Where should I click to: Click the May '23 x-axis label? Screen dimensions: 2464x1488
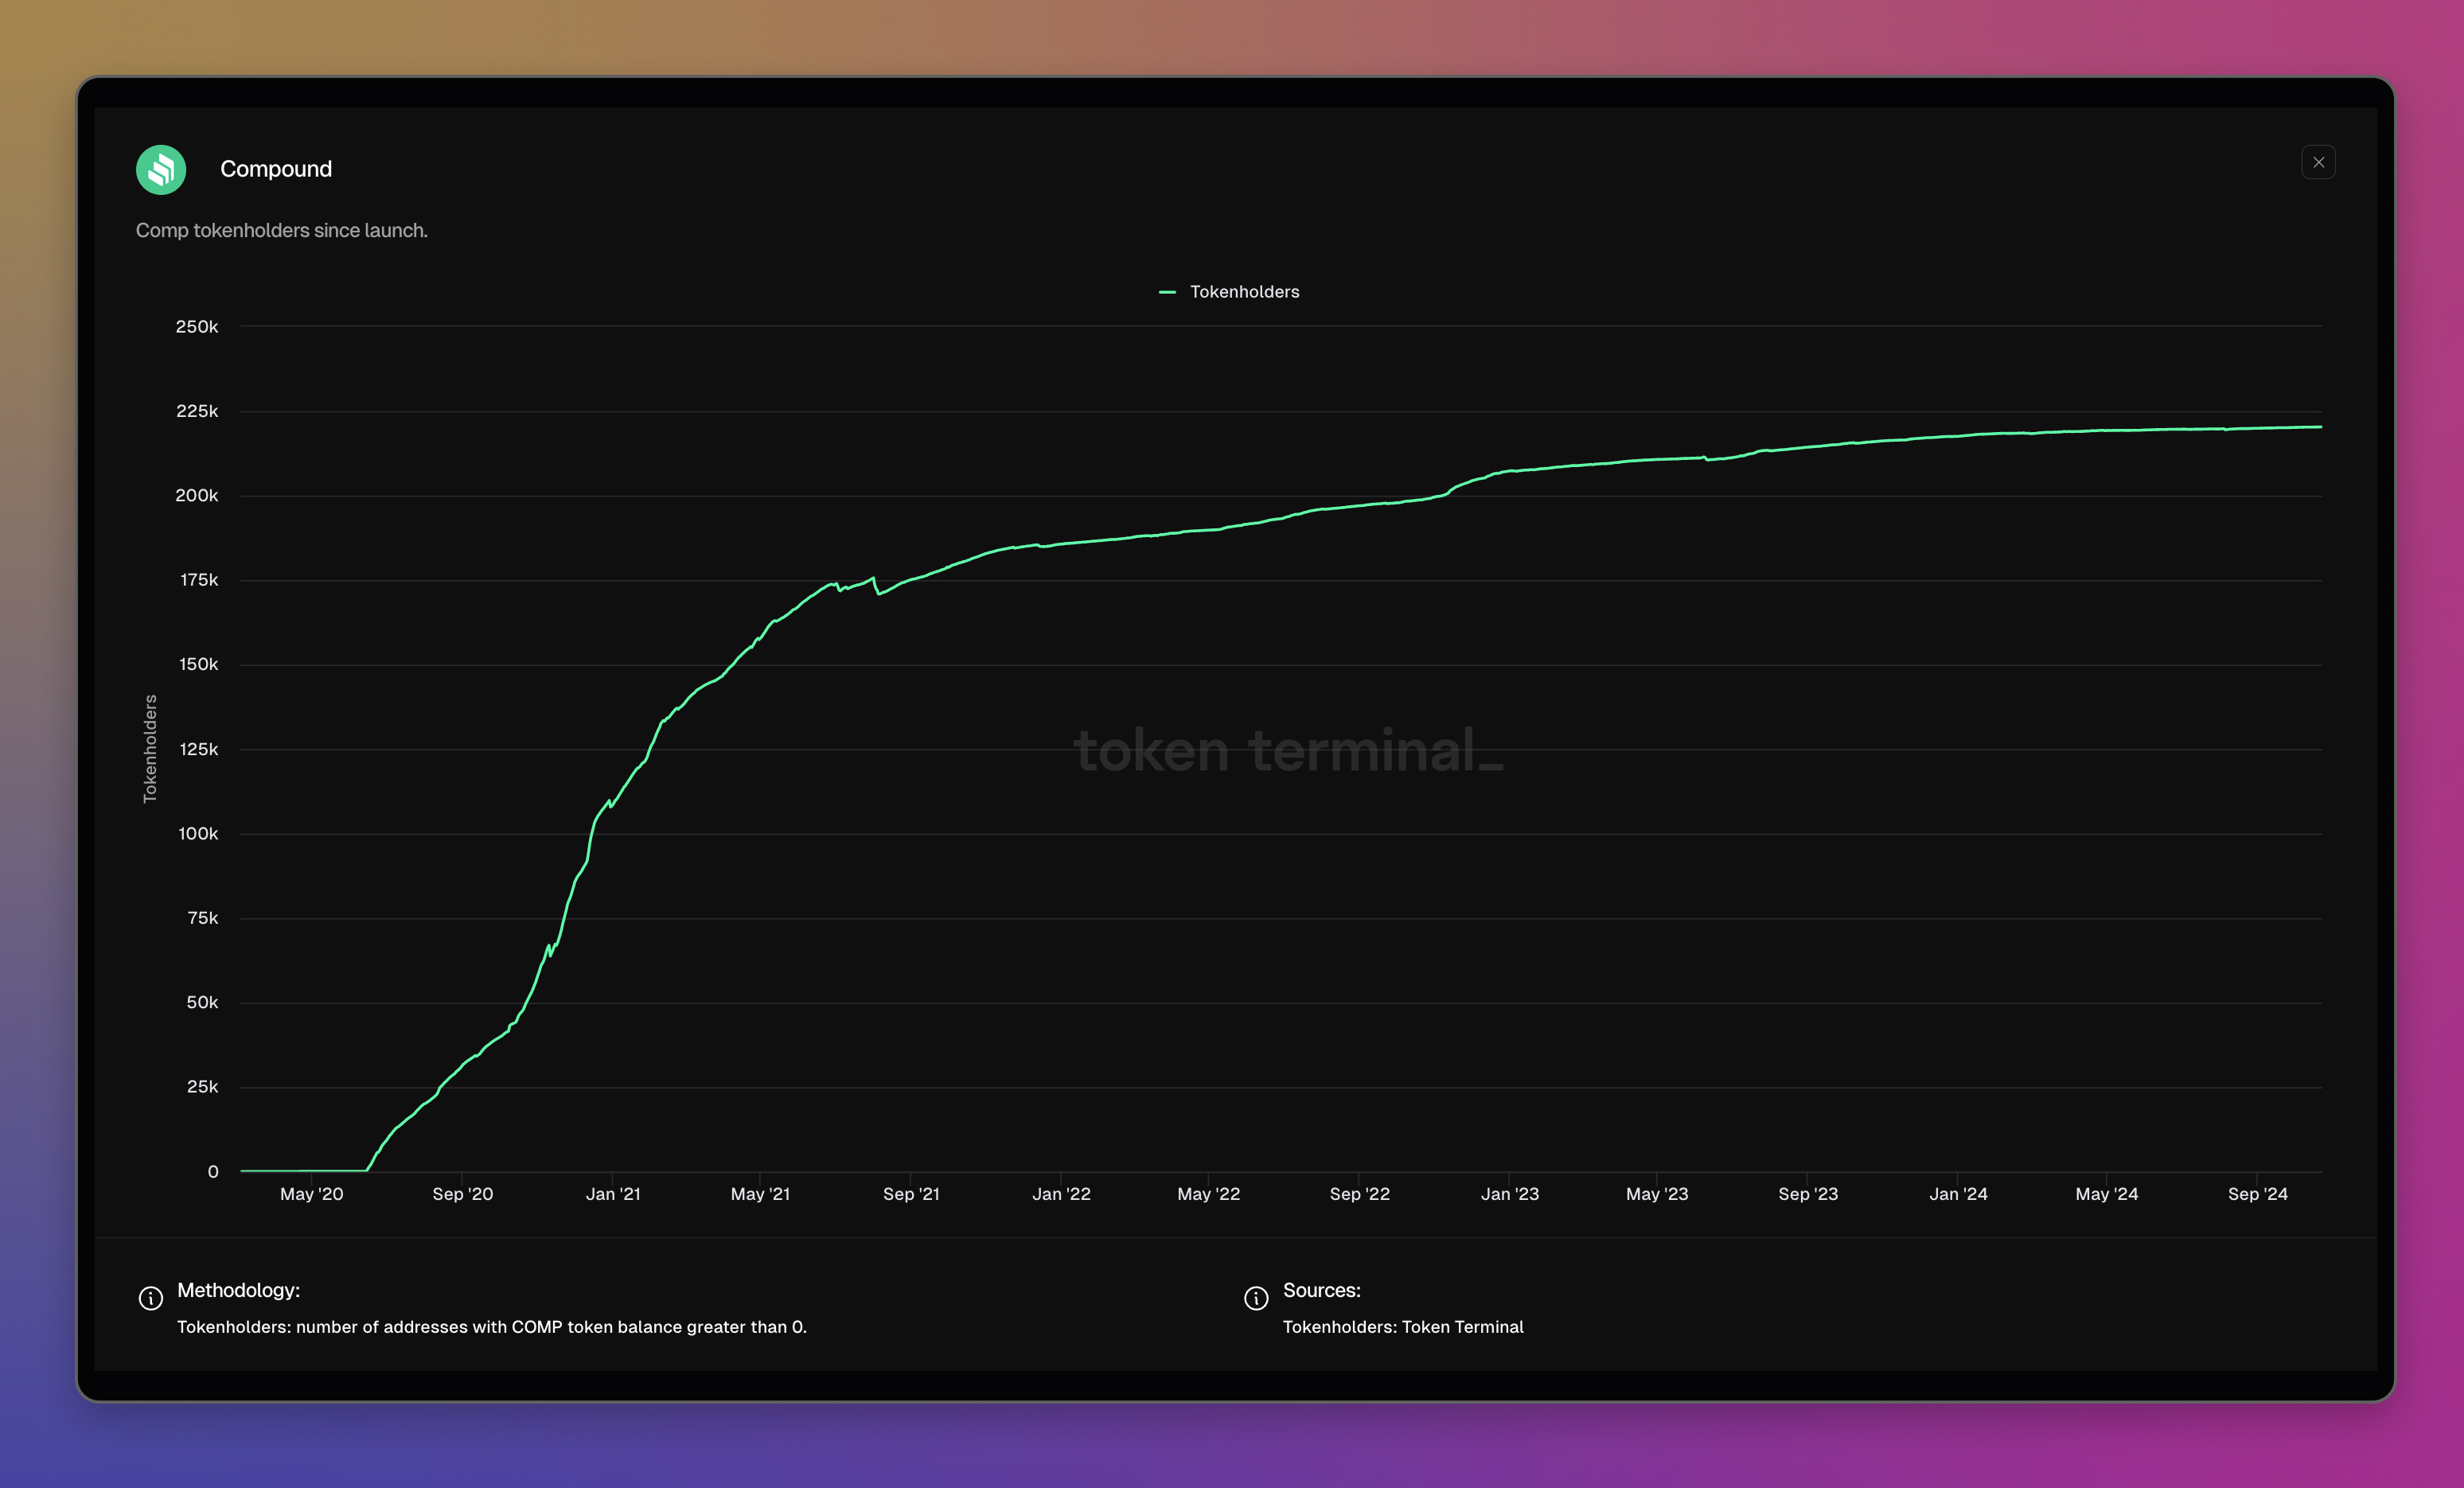click(1657, 1194)
